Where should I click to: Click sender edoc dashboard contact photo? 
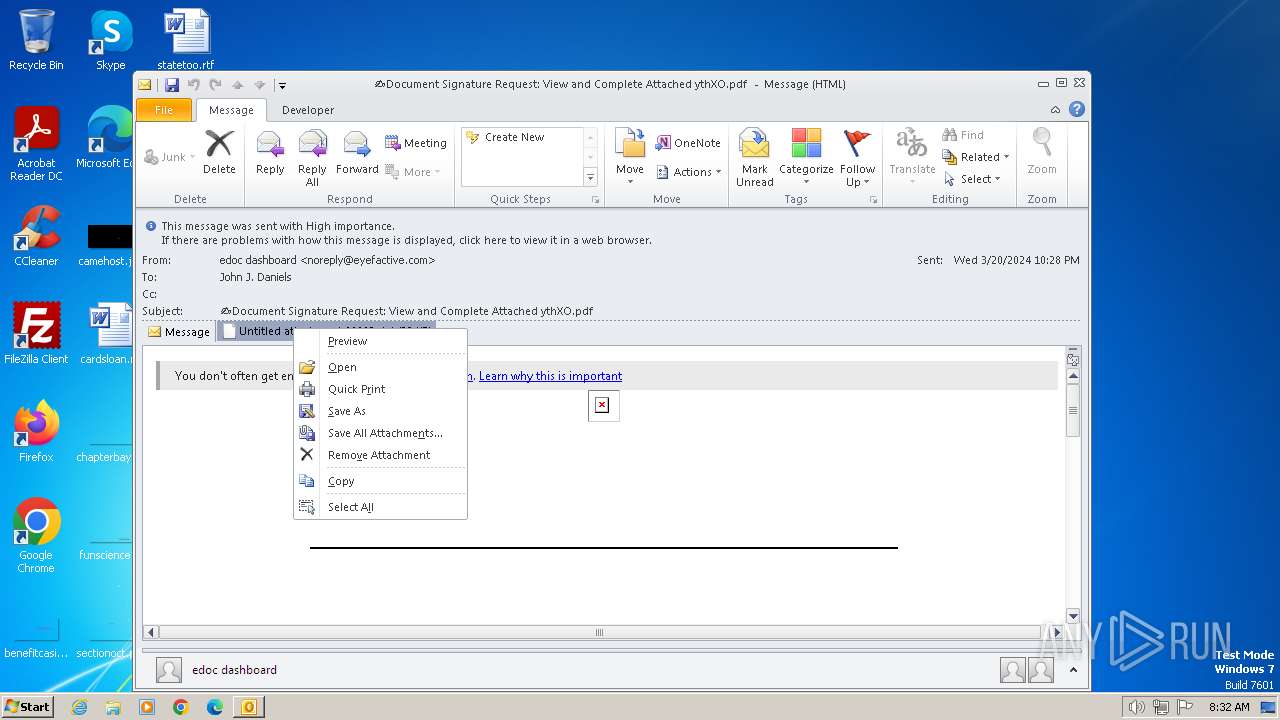(x=169, y=670)
